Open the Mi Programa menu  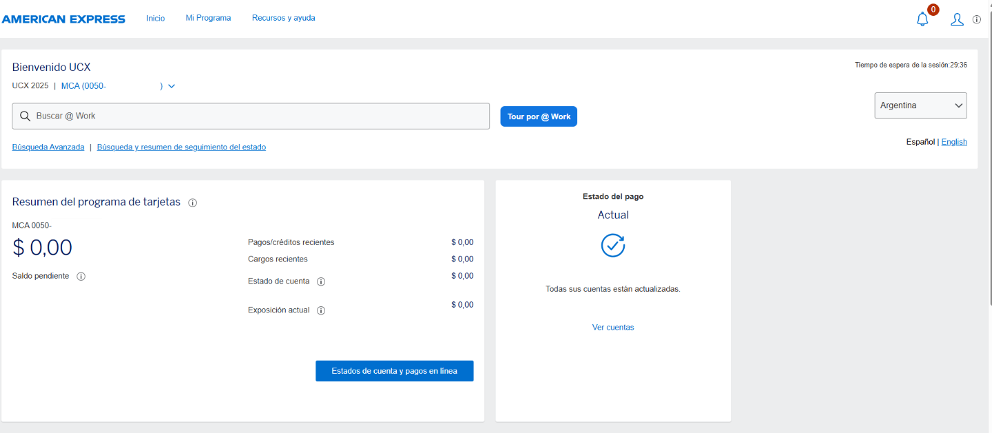(208, 18)
